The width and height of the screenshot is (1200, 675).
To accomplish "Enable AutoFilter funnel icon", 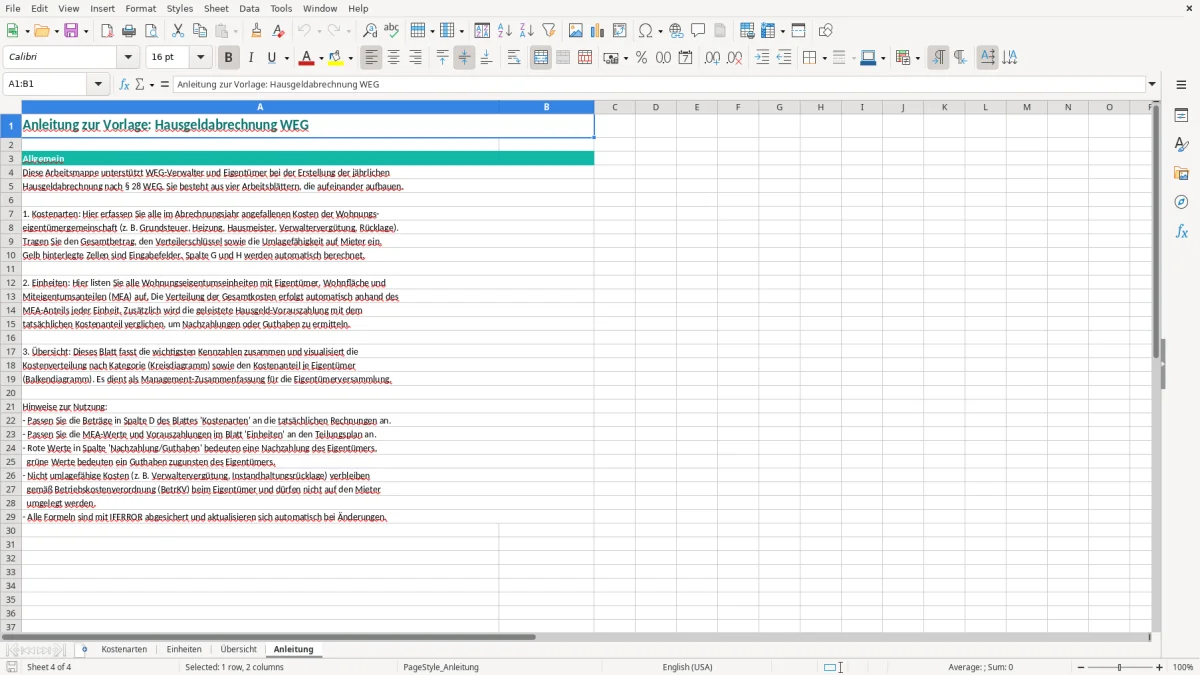I will [x=549, y=31].
